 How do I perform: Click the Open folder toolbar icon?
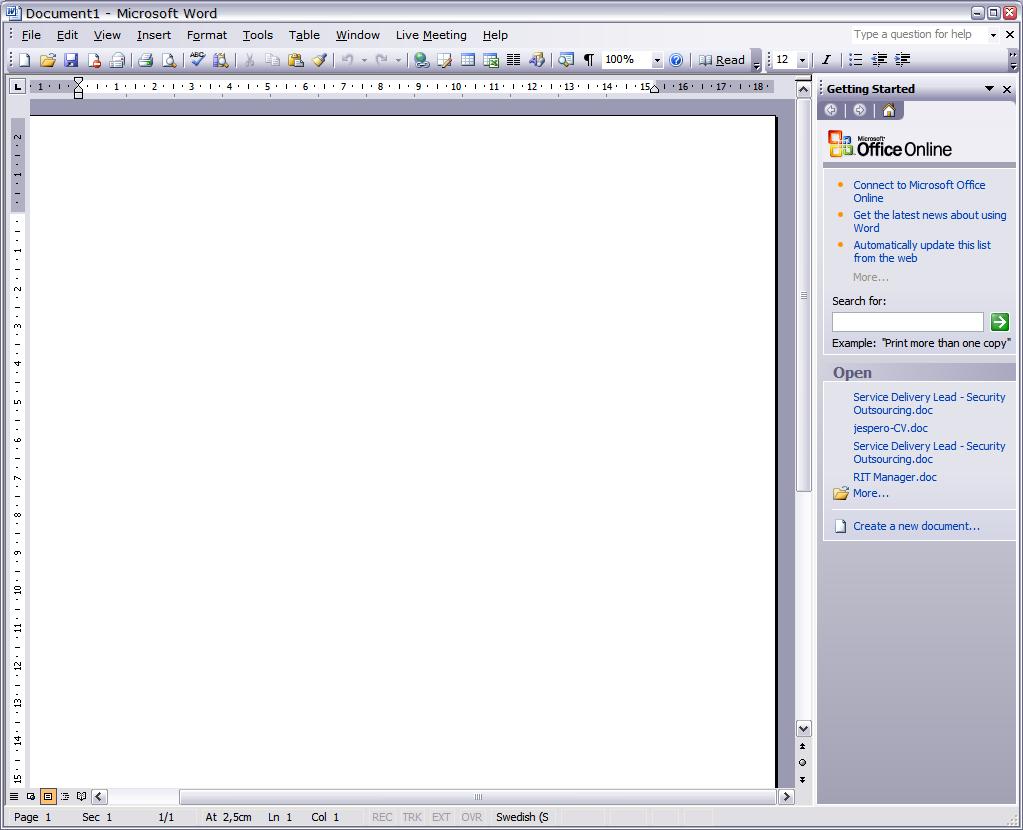48,60
